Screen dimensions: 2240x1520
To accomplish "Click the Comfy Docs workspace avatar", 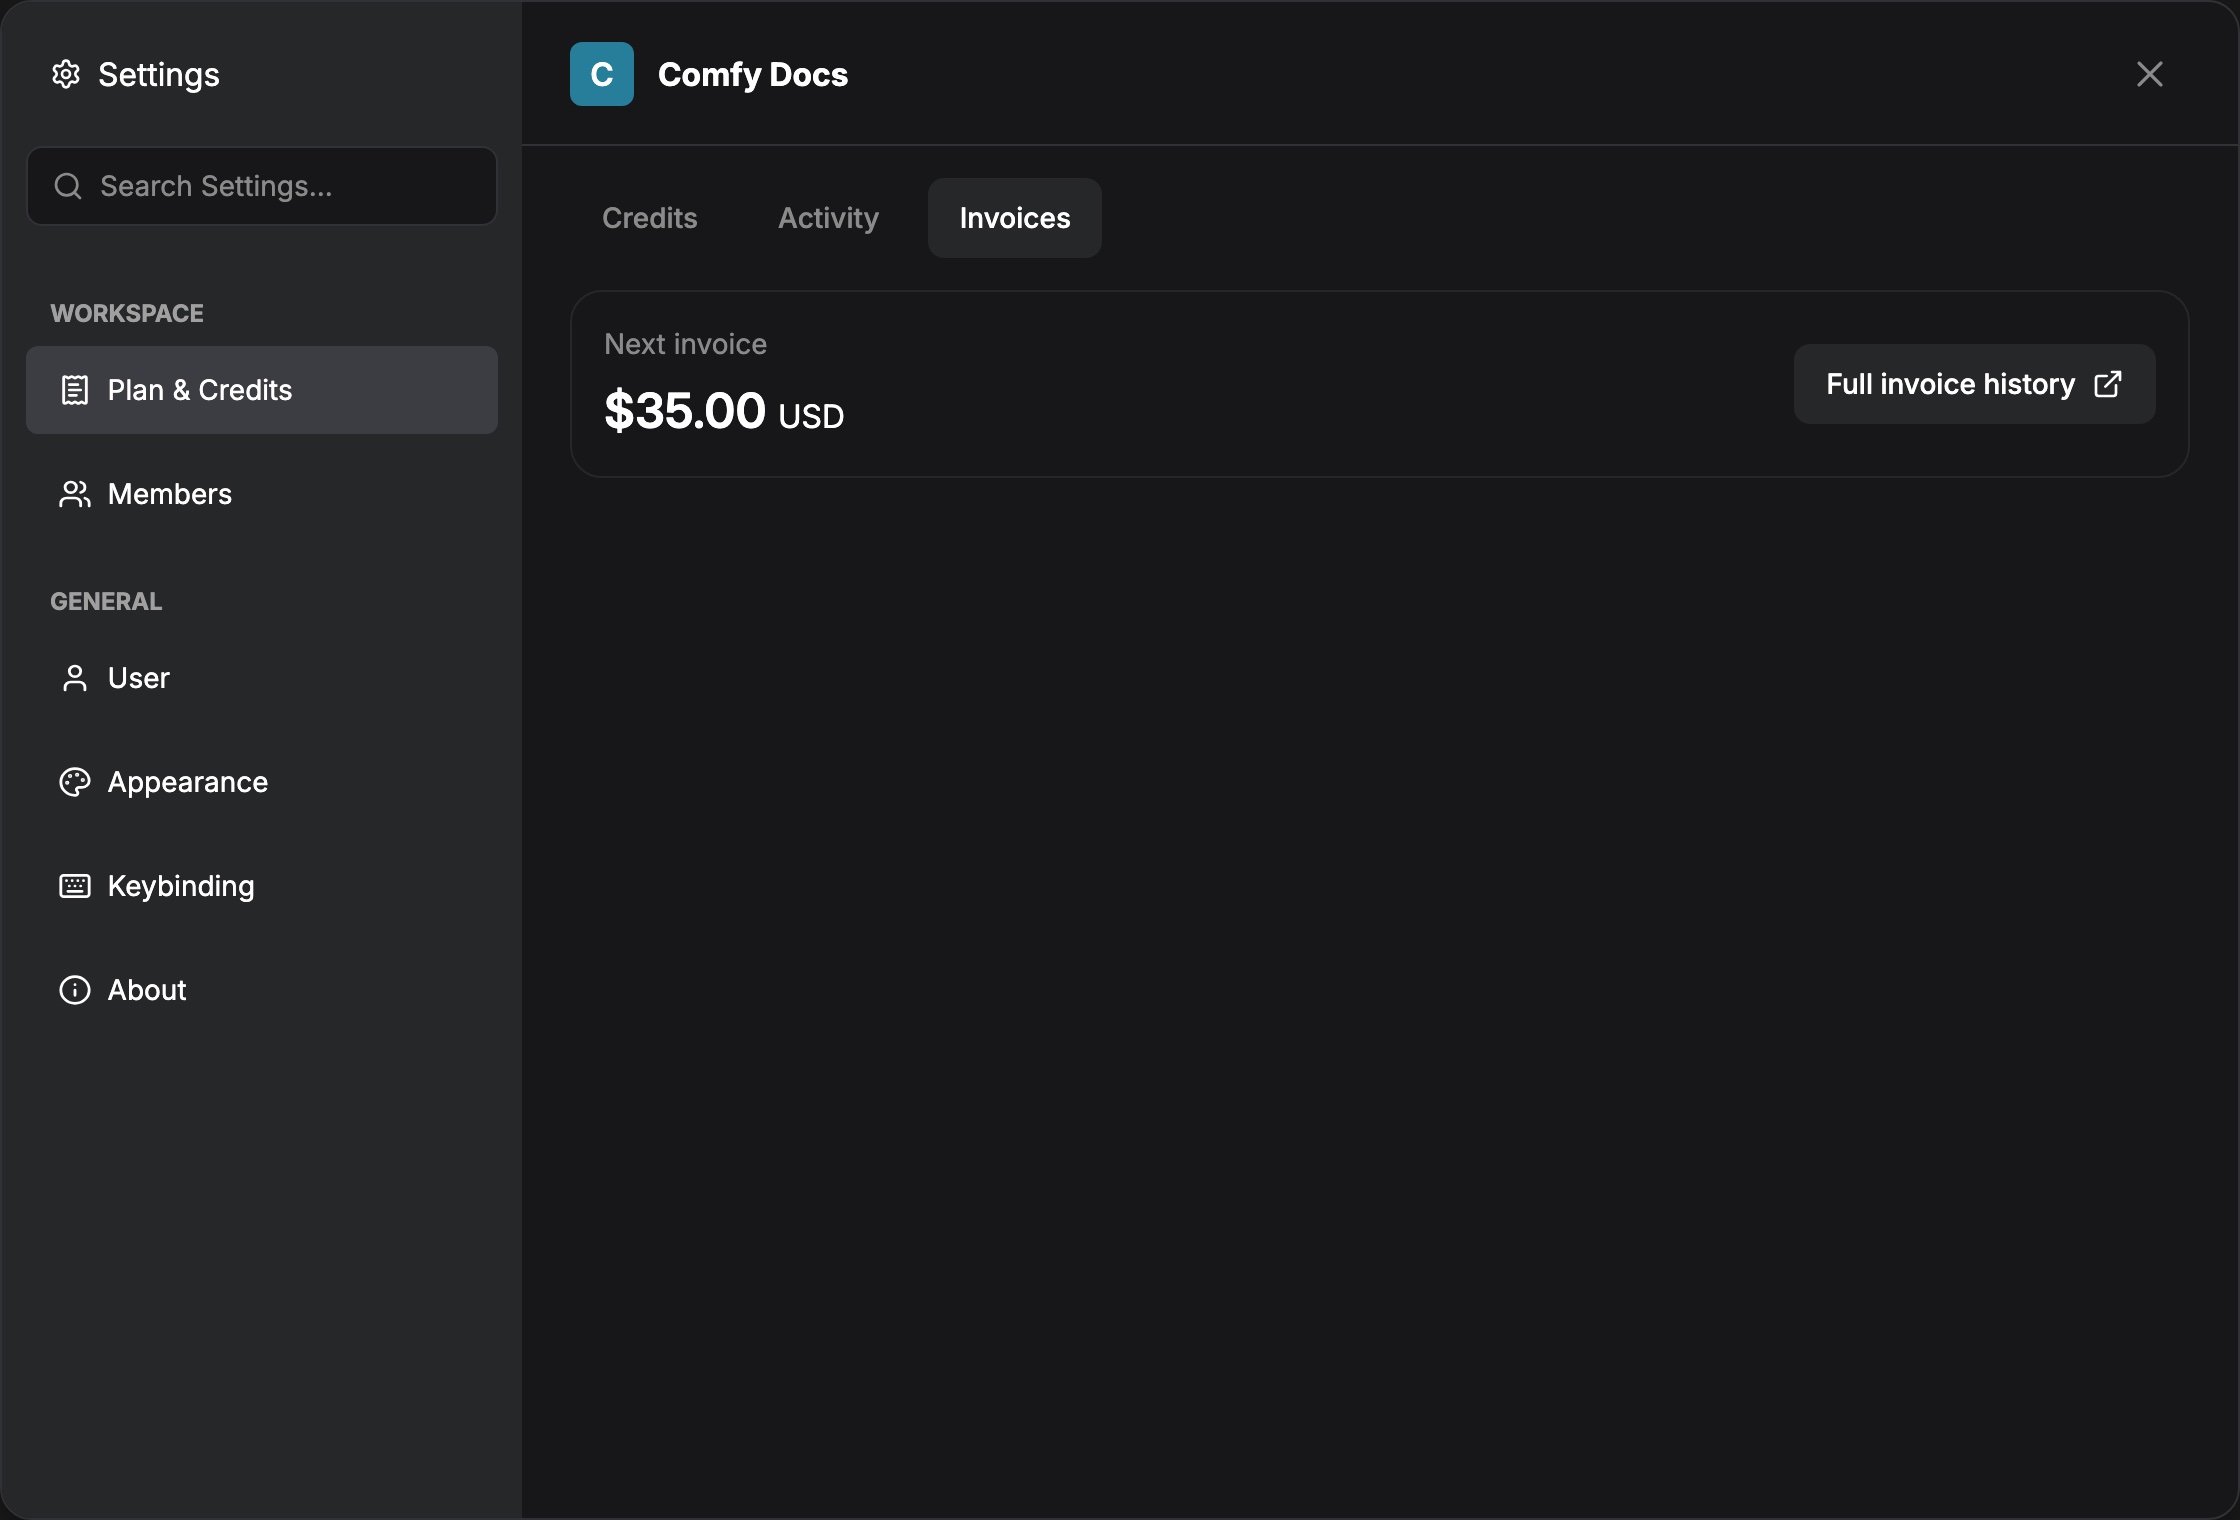I will (x=602, y=74).
